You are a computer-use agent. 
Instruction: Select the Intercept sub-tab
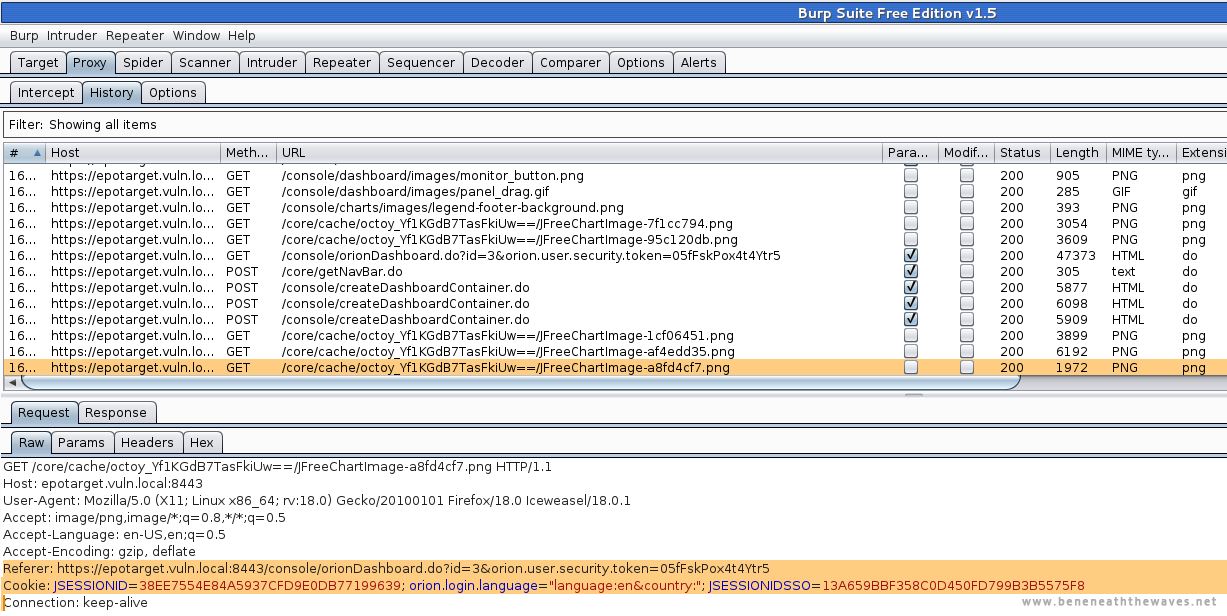point(46,92)
